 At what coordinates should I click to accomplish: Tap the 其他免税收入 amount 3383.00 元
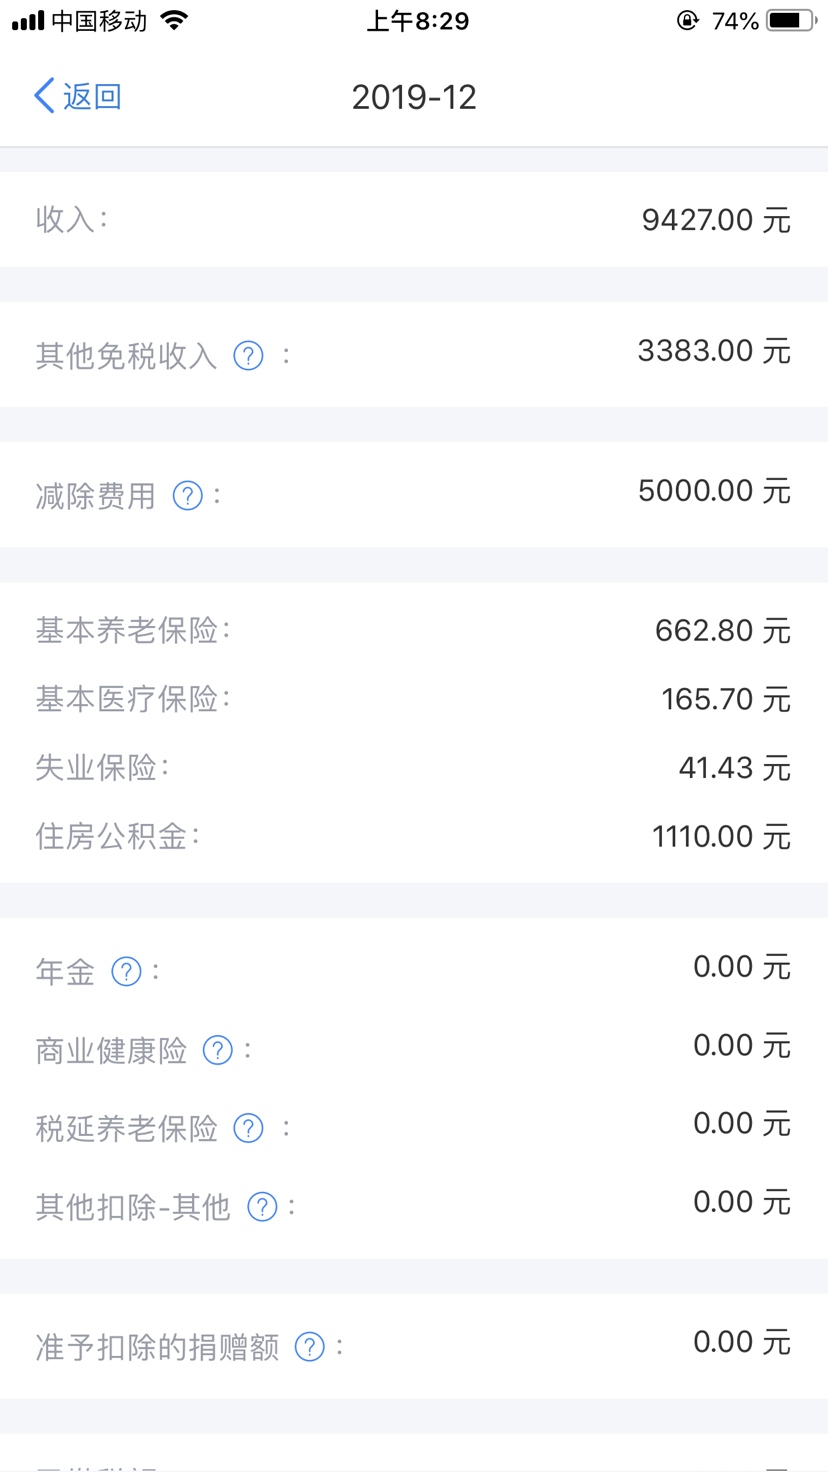click(714, 351)
